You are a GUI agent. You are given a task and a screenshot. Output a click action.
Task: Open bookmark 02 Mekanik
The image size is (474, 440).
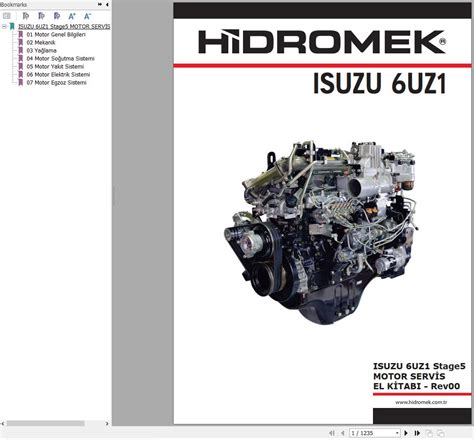tap(41, 42)
